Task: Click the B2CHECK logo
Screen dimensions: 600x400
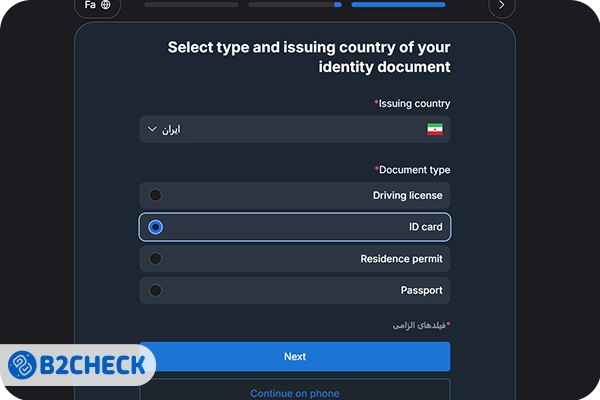Action: click(78, 364)
